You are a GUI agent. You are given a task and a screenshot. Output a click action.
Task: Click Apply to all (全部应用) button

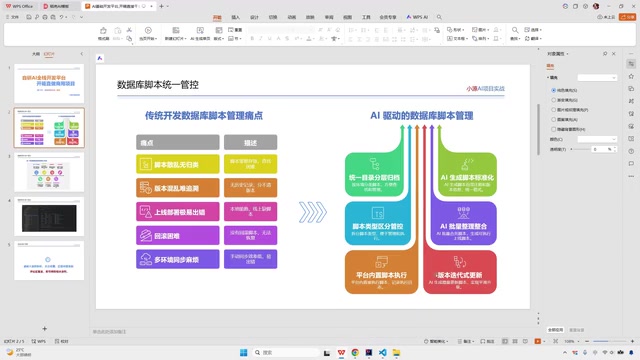(556, 330)
